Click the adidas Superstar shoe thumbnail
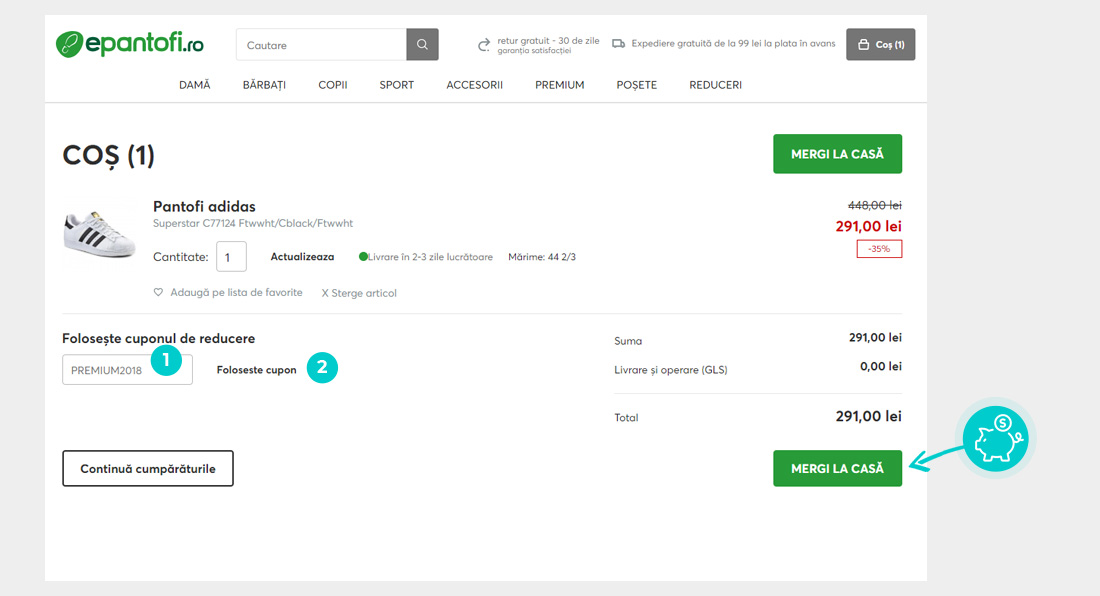This screenshot has height=596, width=1100. (x=99, y=235)
